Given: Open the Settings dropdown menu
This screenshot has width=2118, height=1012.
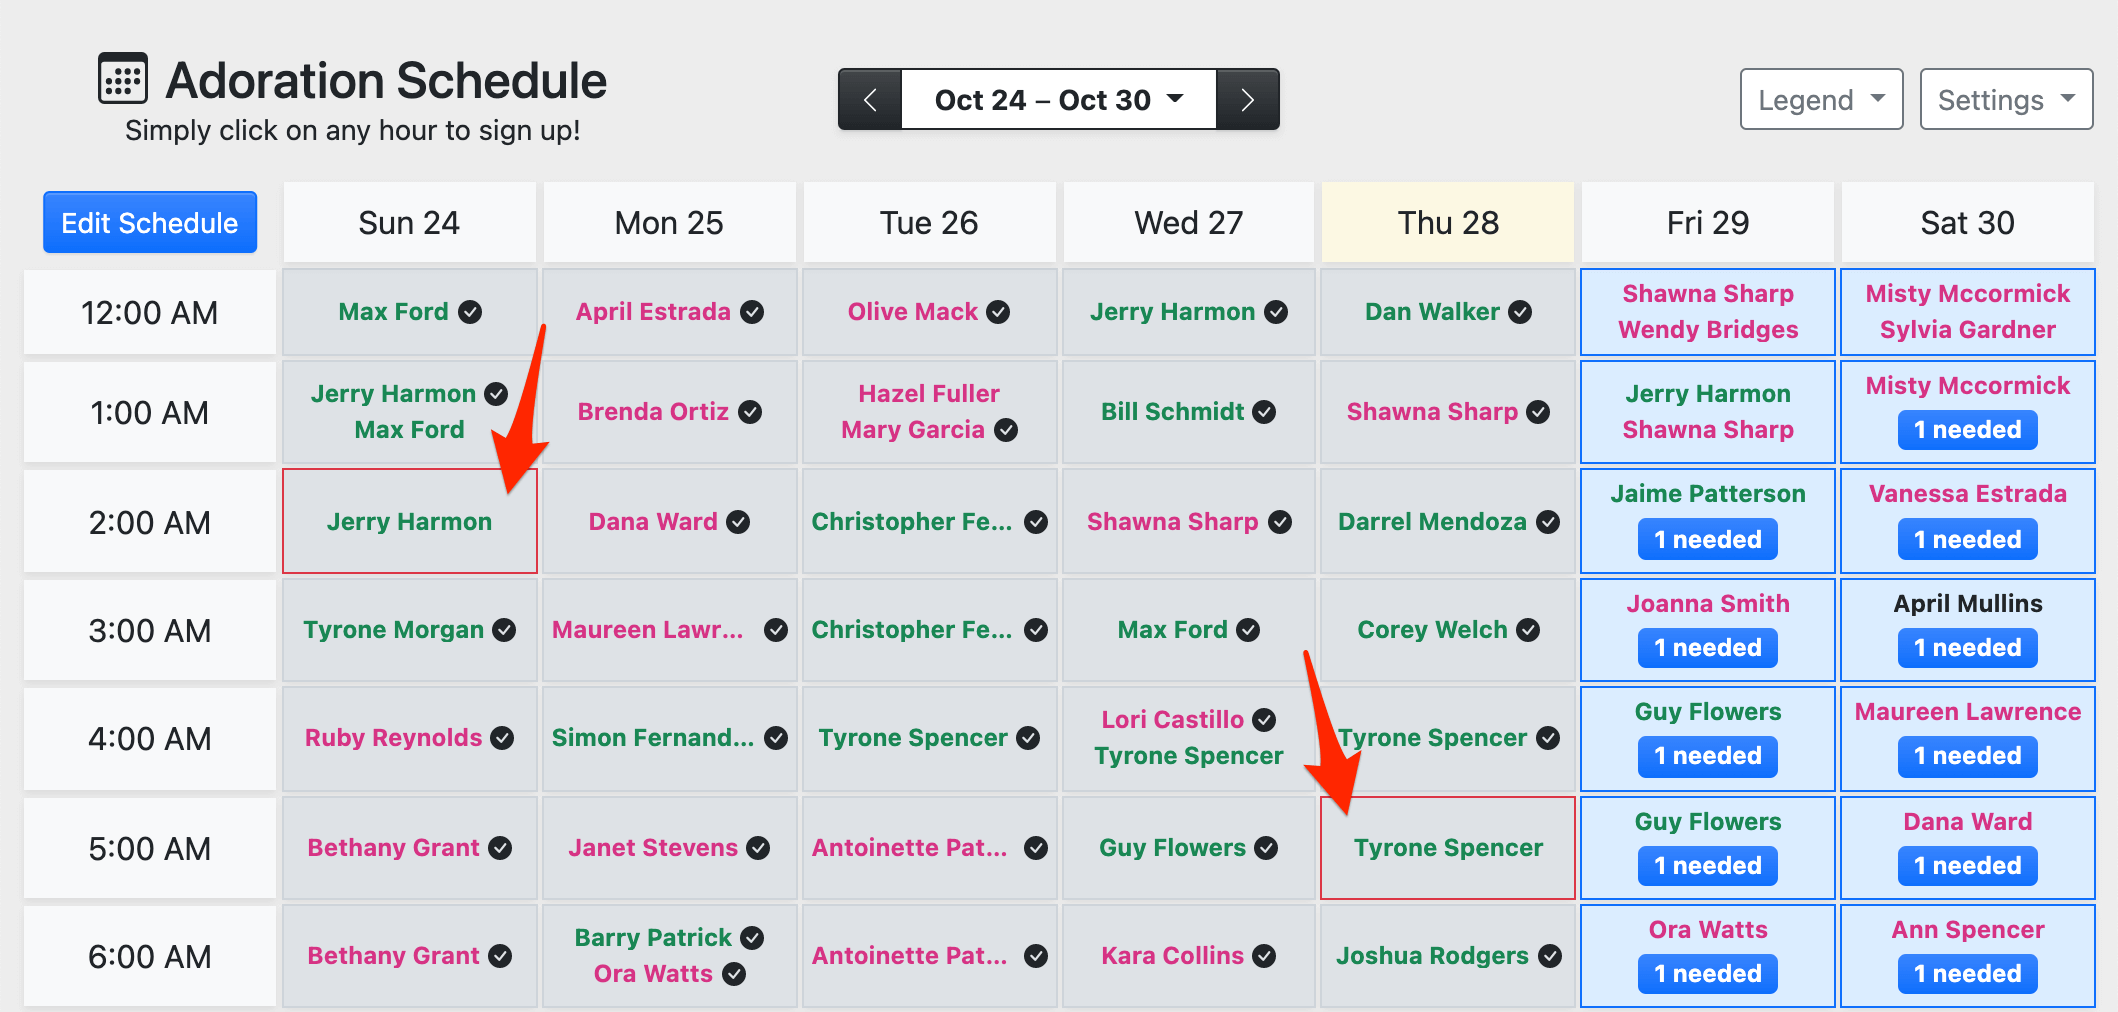Looking at the screenshot, I should [x=2006, y=100].
